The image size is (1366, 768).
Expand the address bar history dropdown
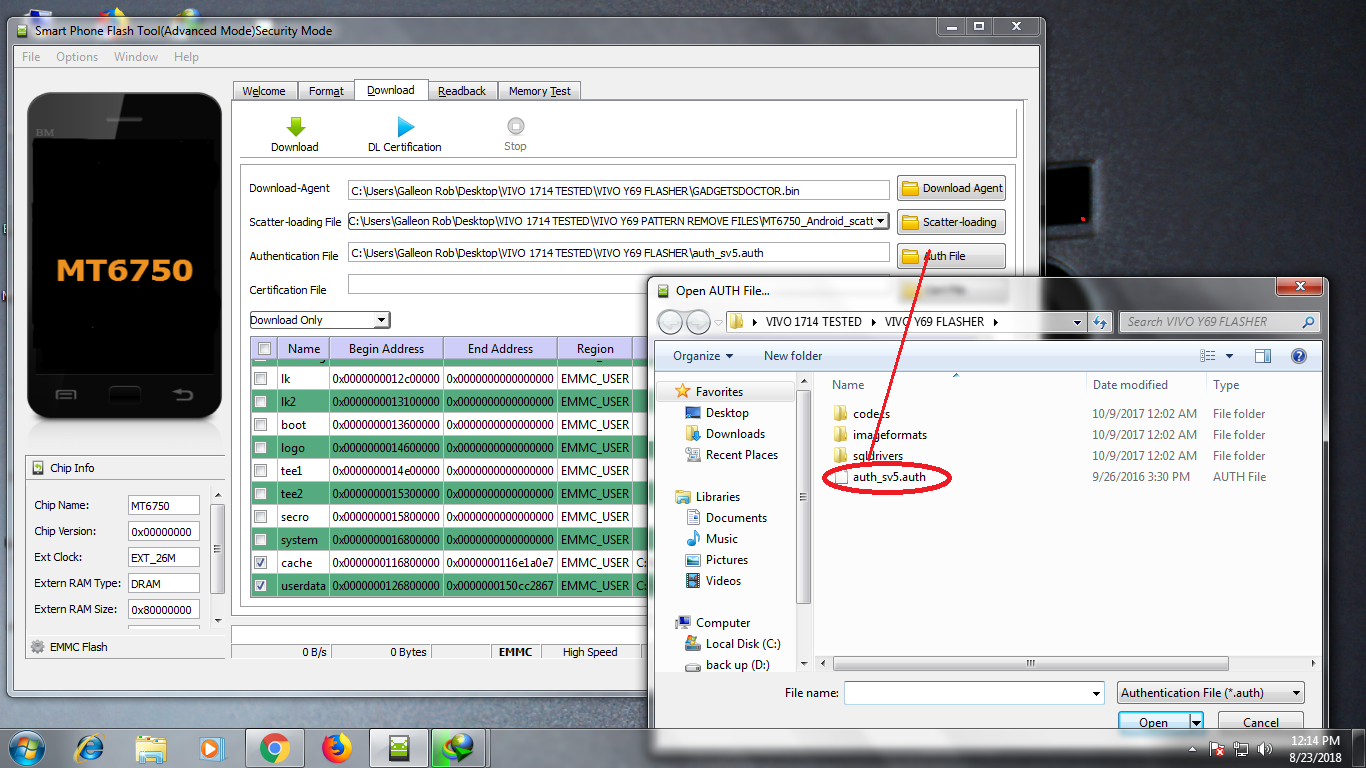click(1077, 322)
